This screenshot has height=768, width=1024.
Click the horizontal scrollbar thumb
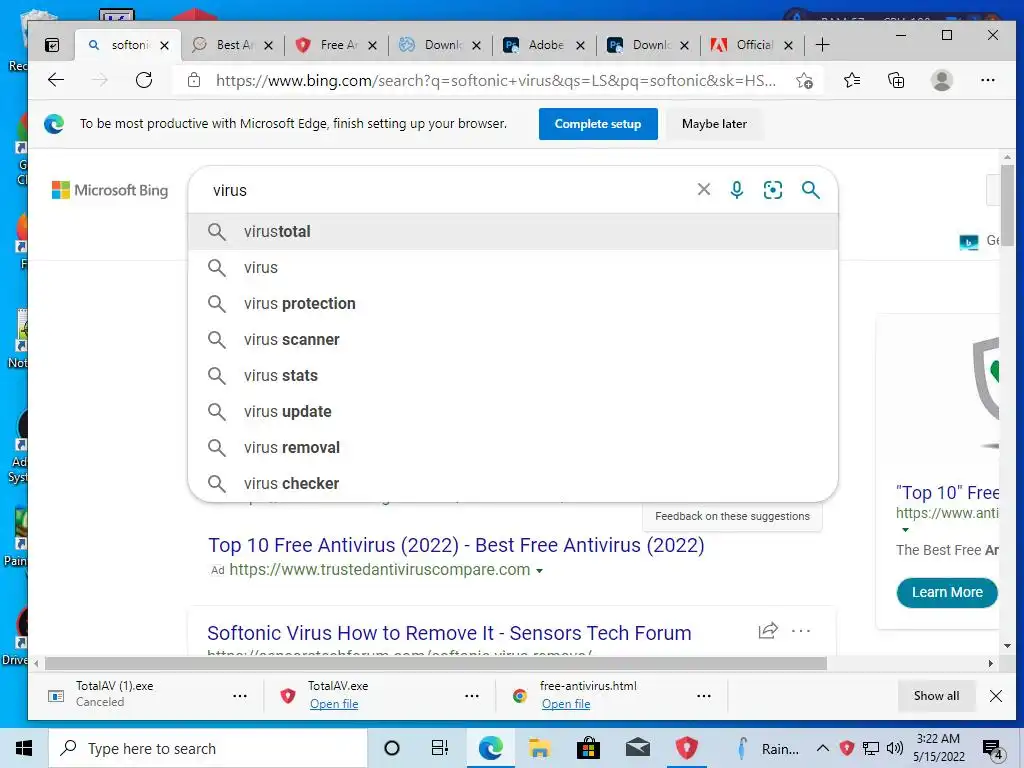click(436, 664)
